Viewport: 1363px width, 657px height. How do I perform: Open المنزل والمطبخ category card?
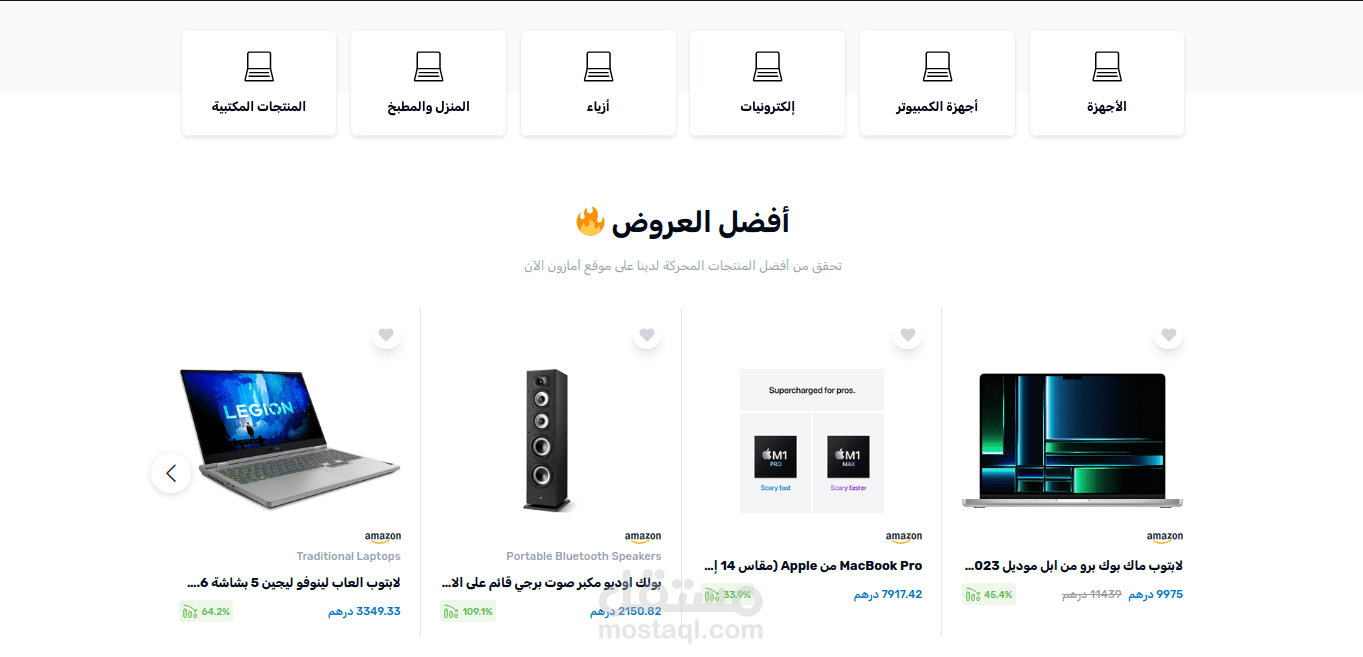point(428,83)
